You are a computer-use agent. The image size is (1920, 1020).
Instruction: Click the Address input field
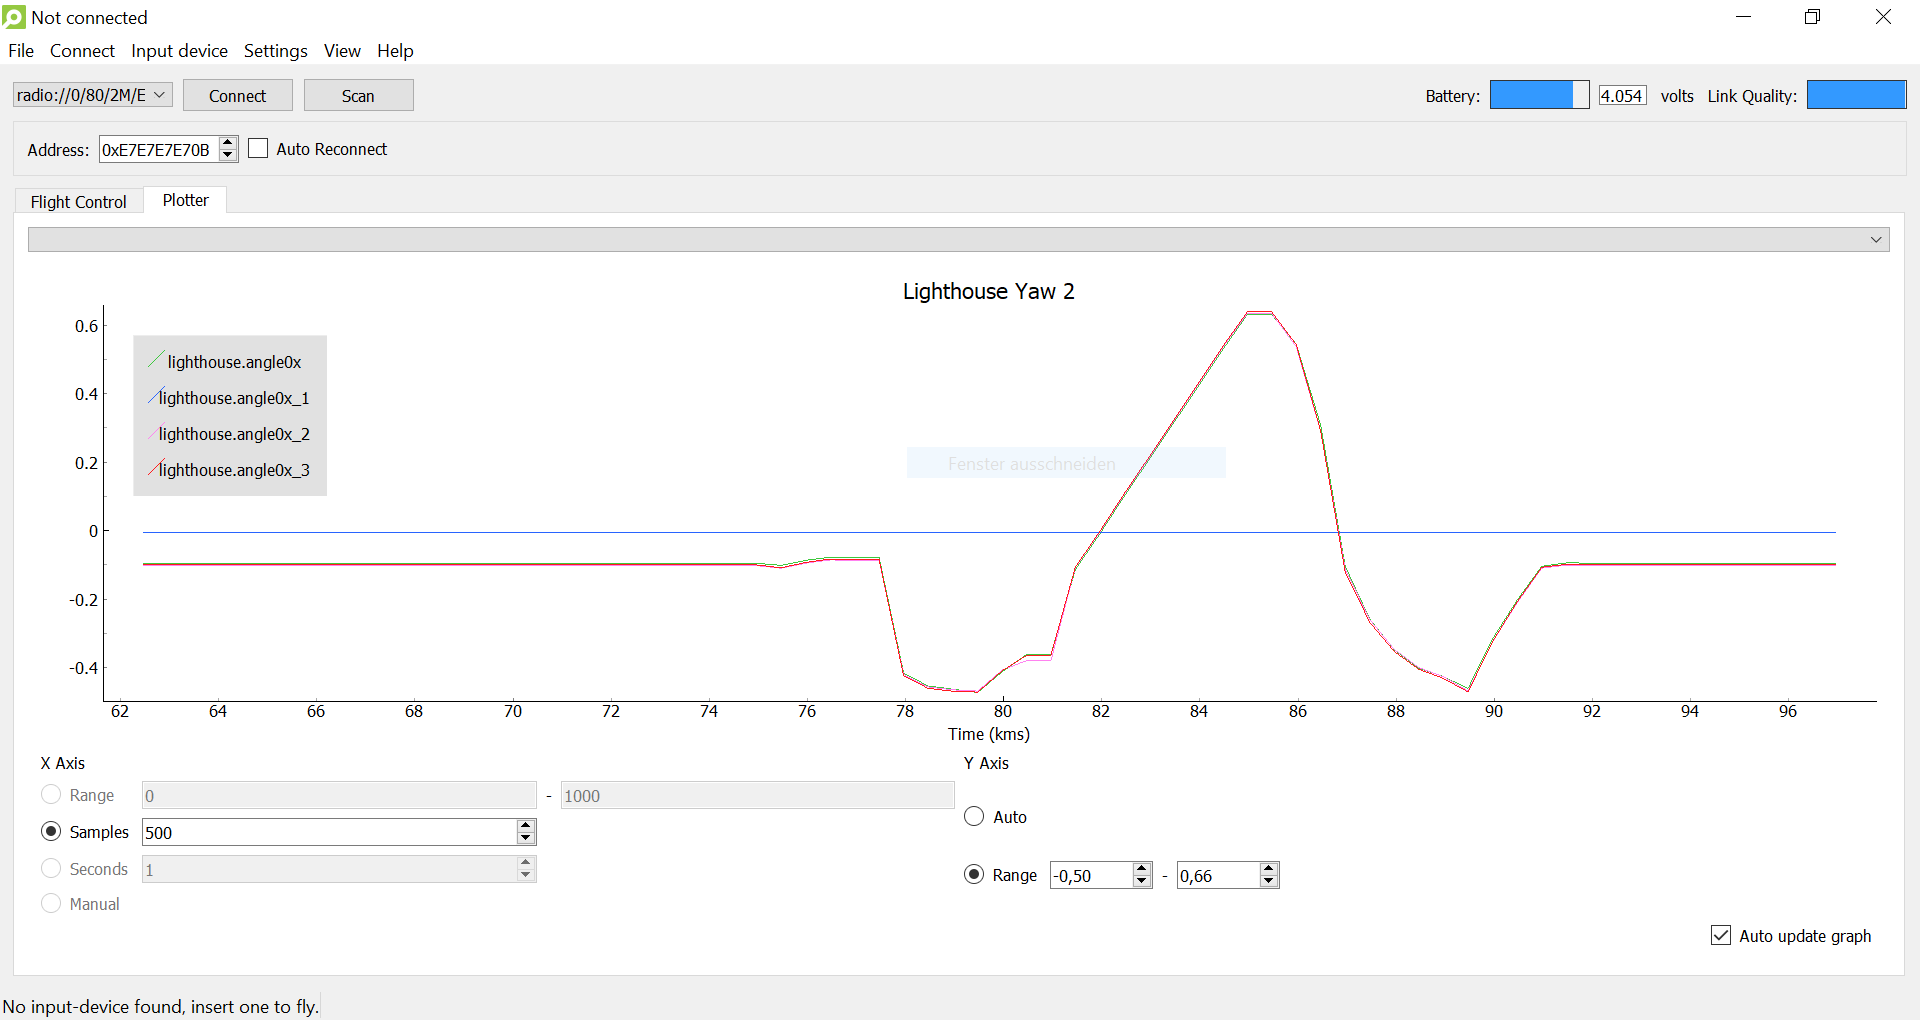click(x=158, y=149)
